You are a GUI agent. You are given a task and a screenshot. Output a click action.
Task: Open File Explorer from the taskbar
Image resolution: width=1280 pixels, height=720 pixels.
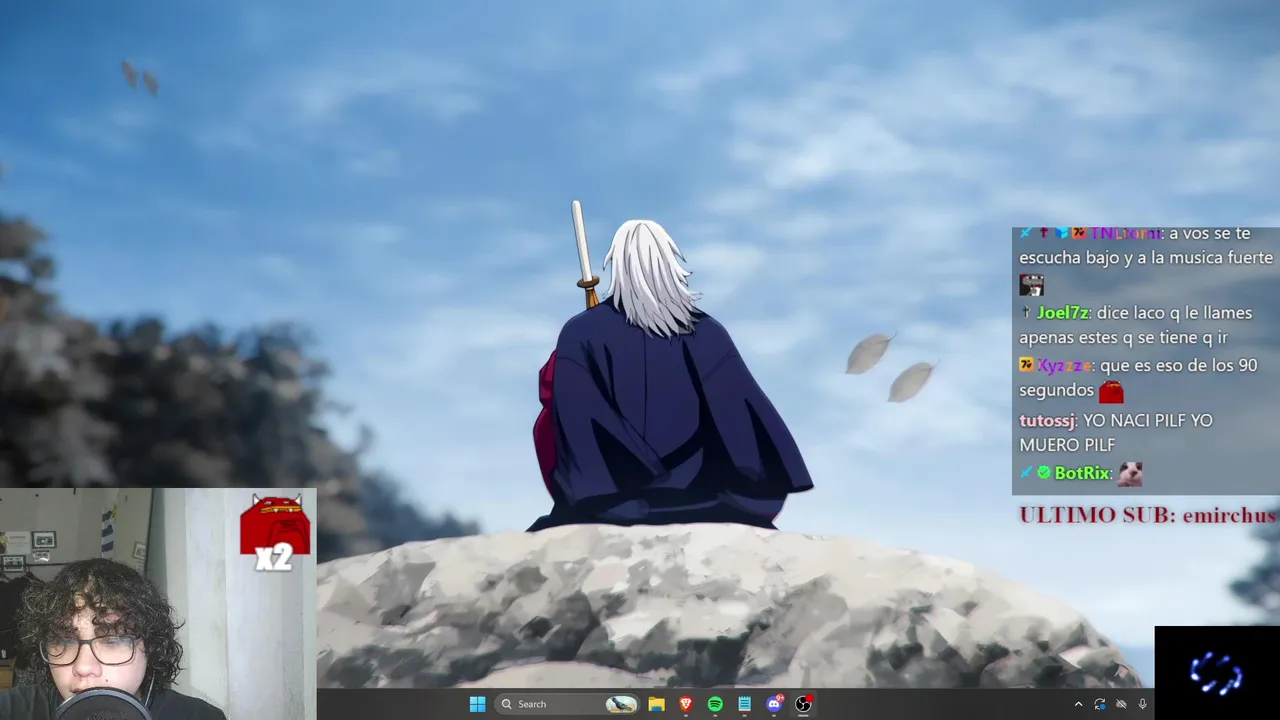[656, 704]
